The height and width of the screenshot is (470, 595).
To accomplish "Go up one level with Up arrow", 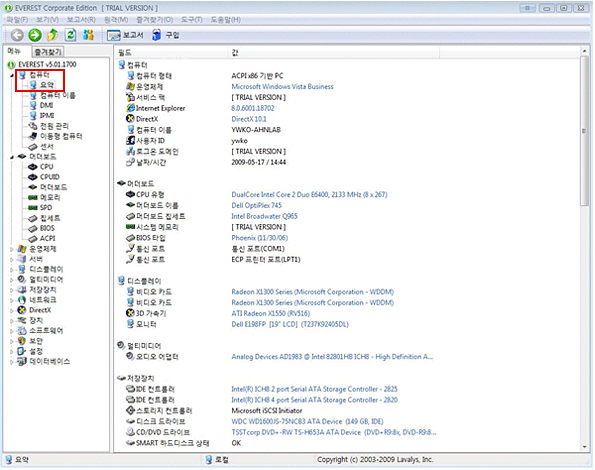I will pos(53,35).
